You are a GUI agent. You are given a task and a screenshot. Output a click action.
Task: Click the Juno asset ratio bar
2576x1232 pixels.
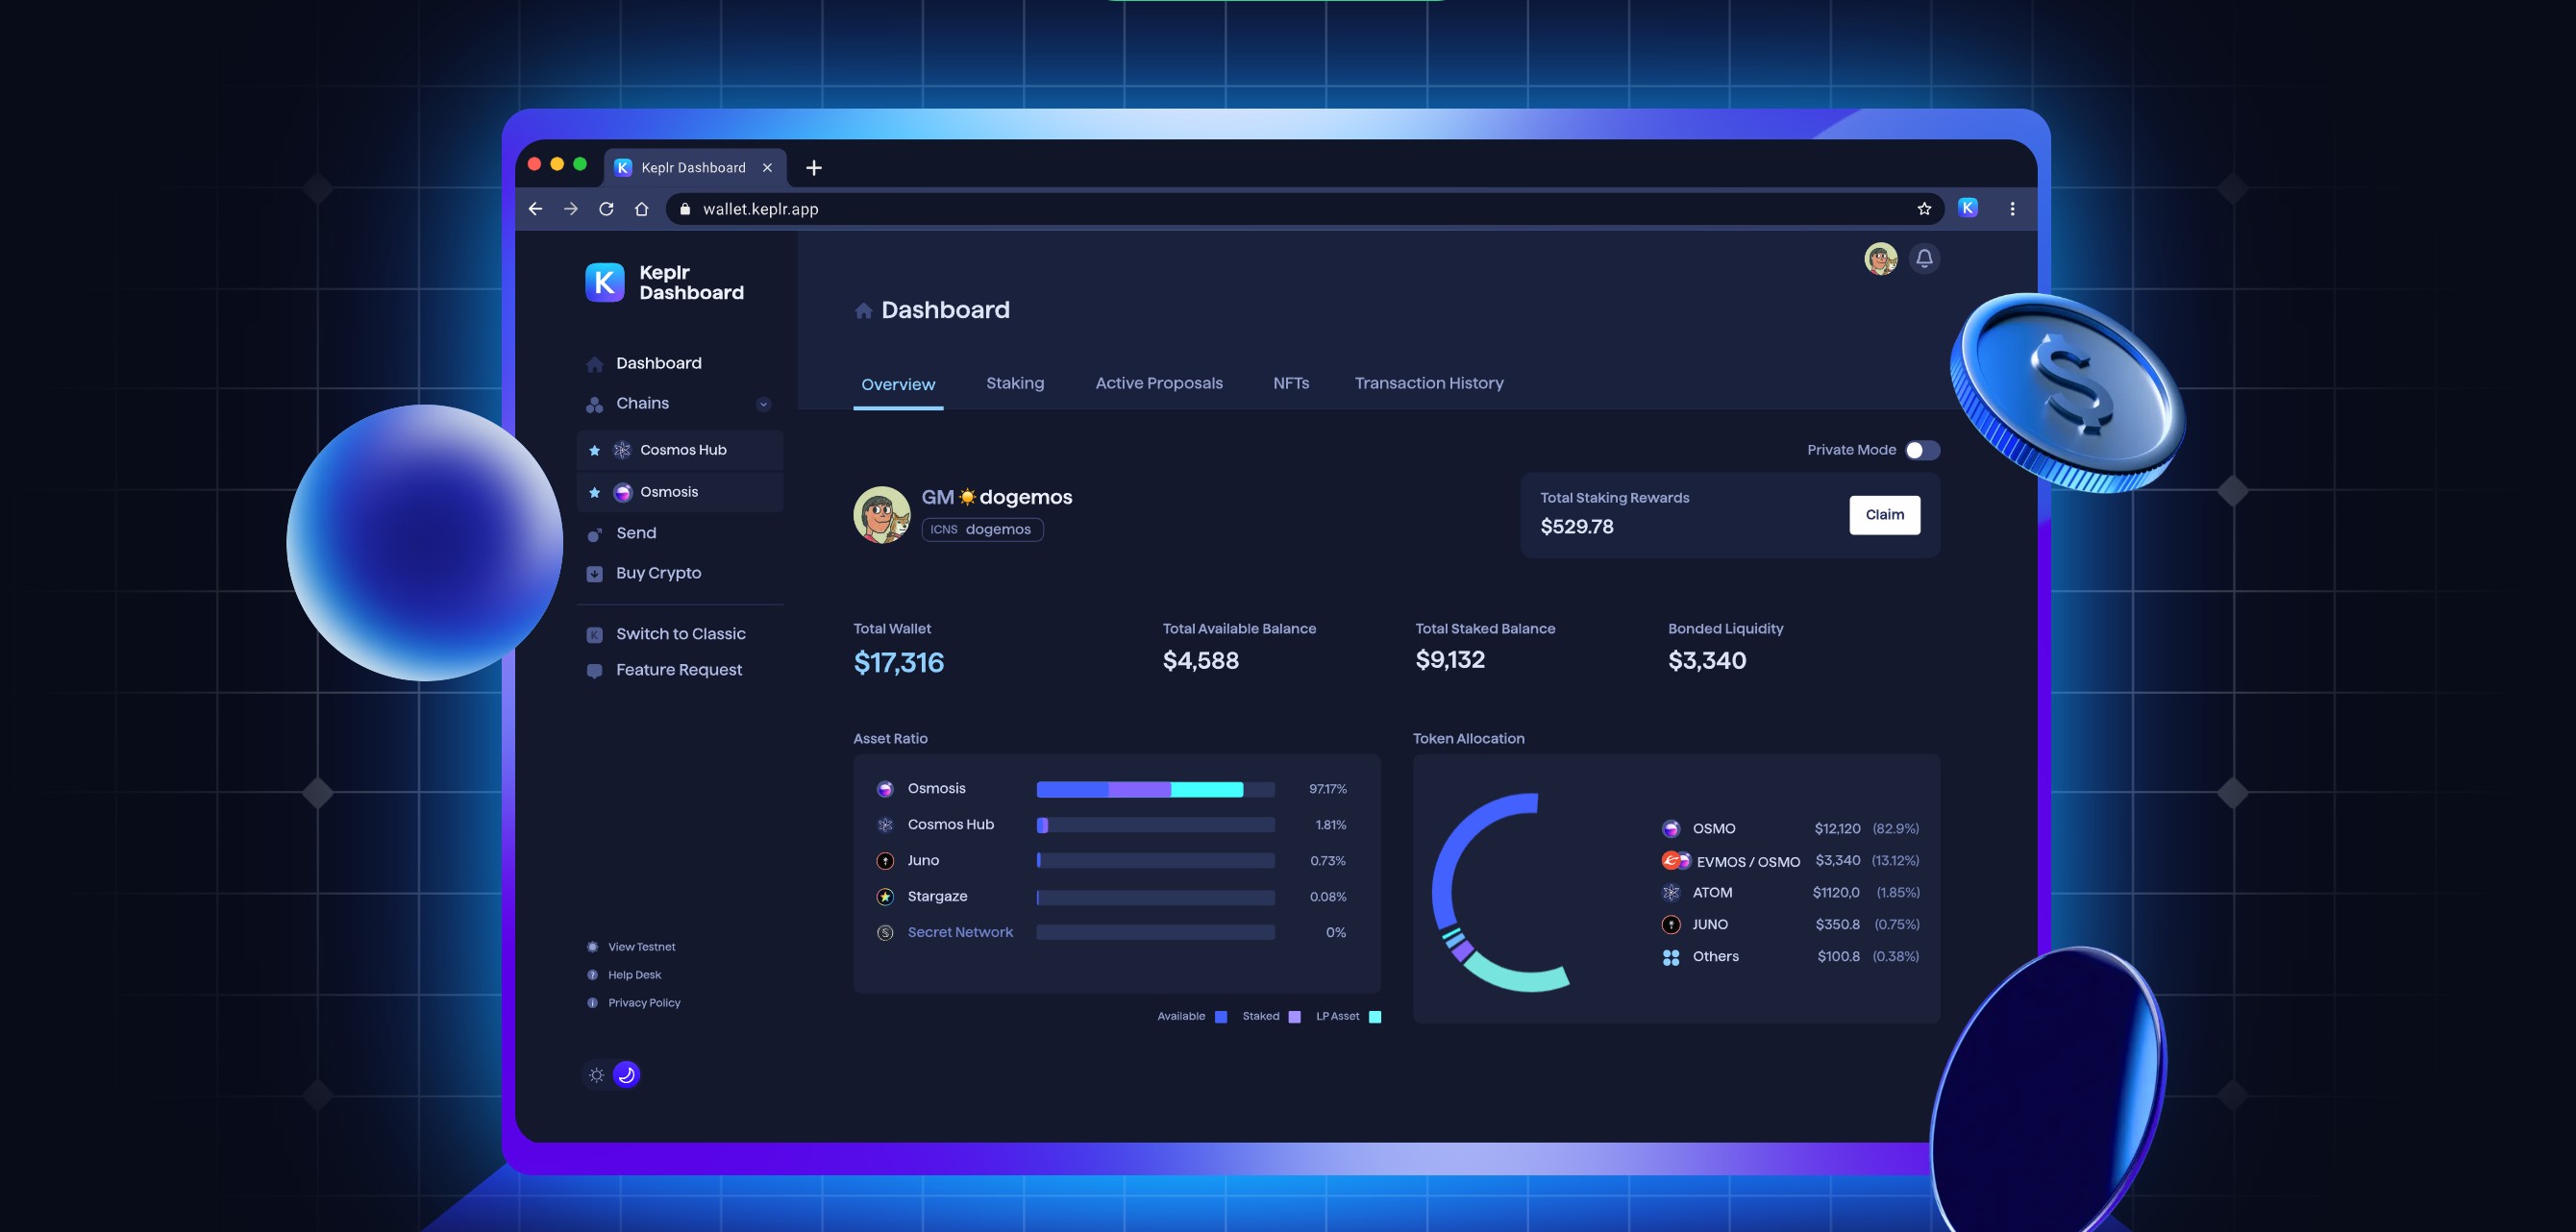[x=1155, y=861]
